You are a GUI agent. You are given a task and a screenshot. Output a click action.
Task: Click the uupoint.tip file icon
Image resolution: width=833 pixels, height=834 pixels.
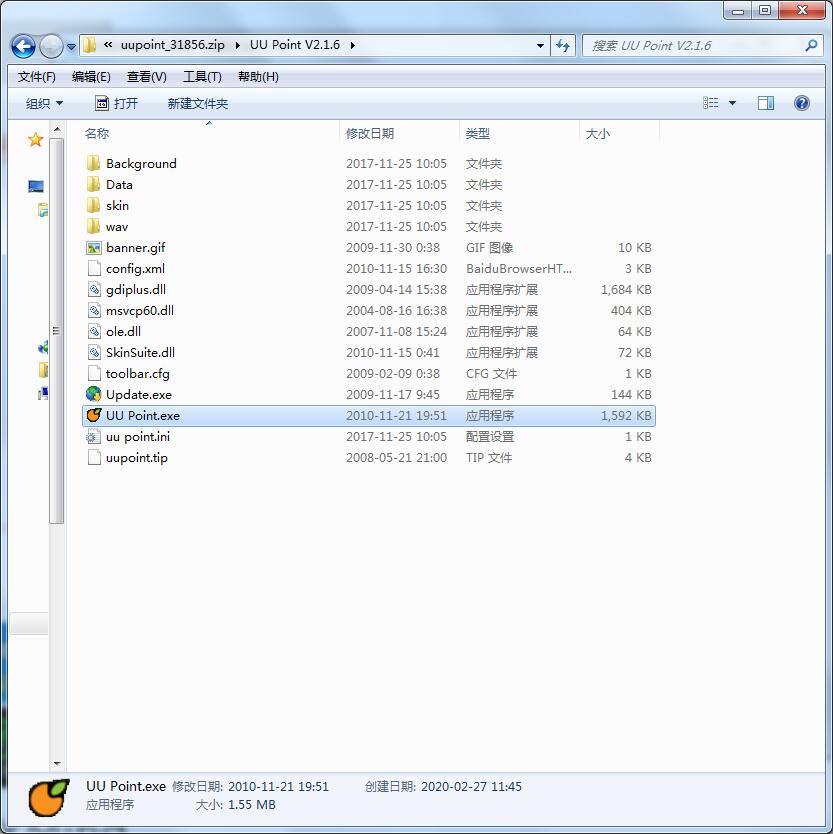[94, 457]
